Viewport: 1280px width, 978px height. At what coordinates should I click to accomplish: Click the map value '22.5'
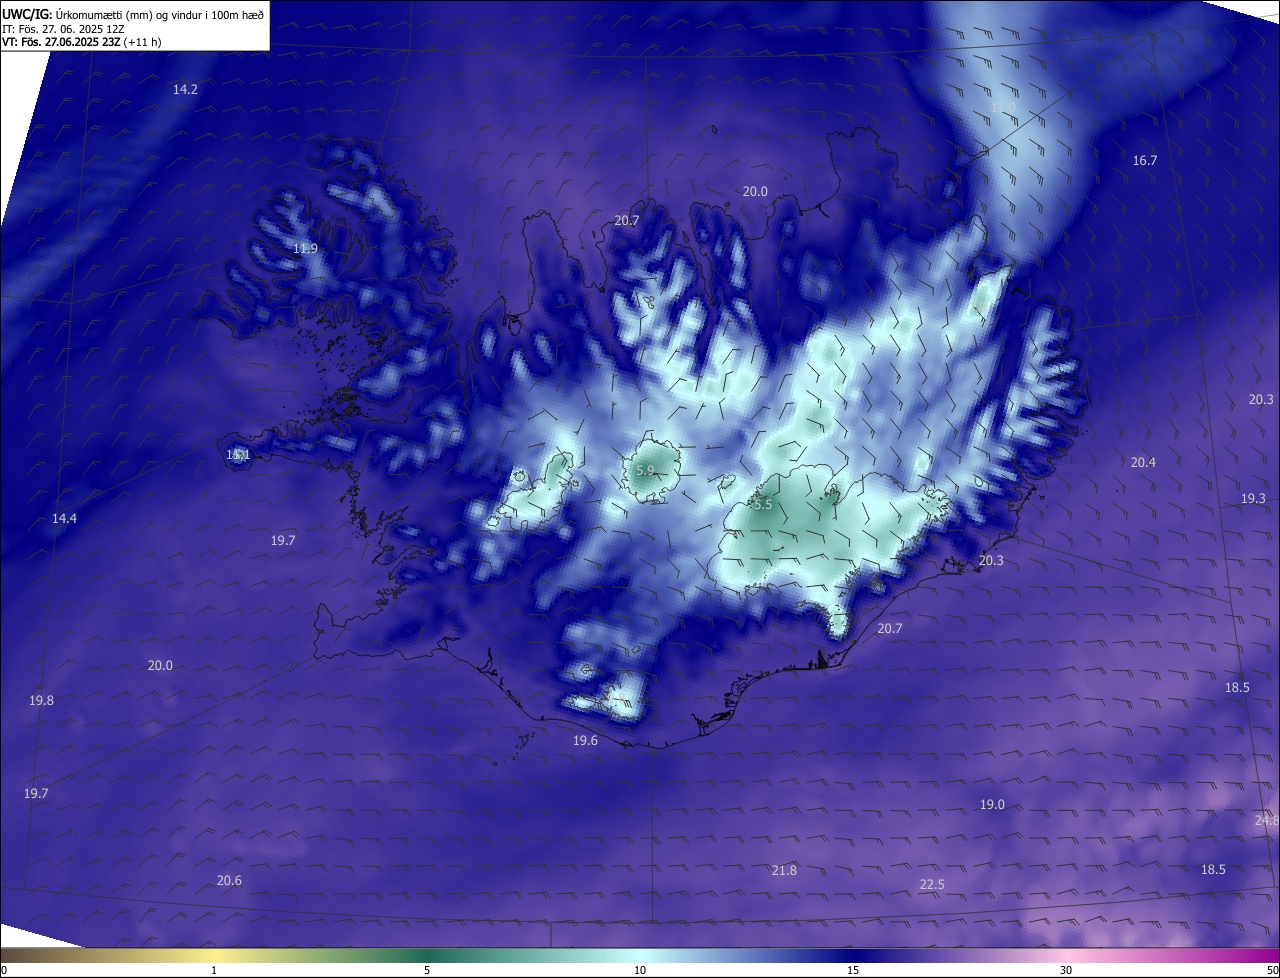[932, 884]
